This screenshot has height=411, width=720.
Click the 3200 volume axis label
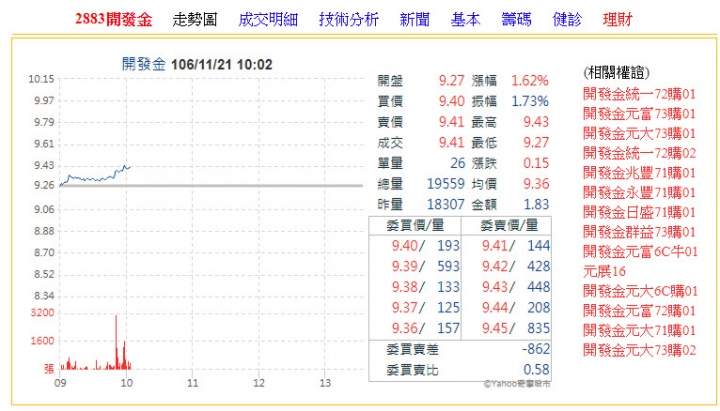pos(42,313)
